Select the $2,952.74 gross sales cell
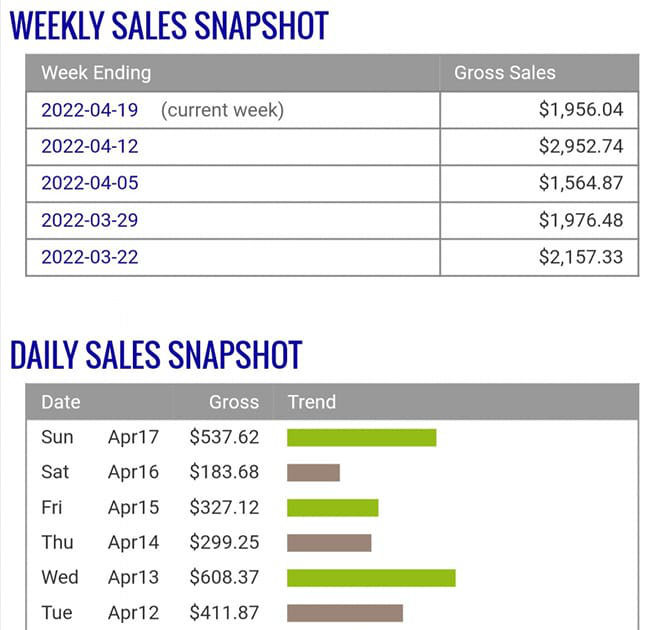The image size is (661, 630). click(580, 147)
